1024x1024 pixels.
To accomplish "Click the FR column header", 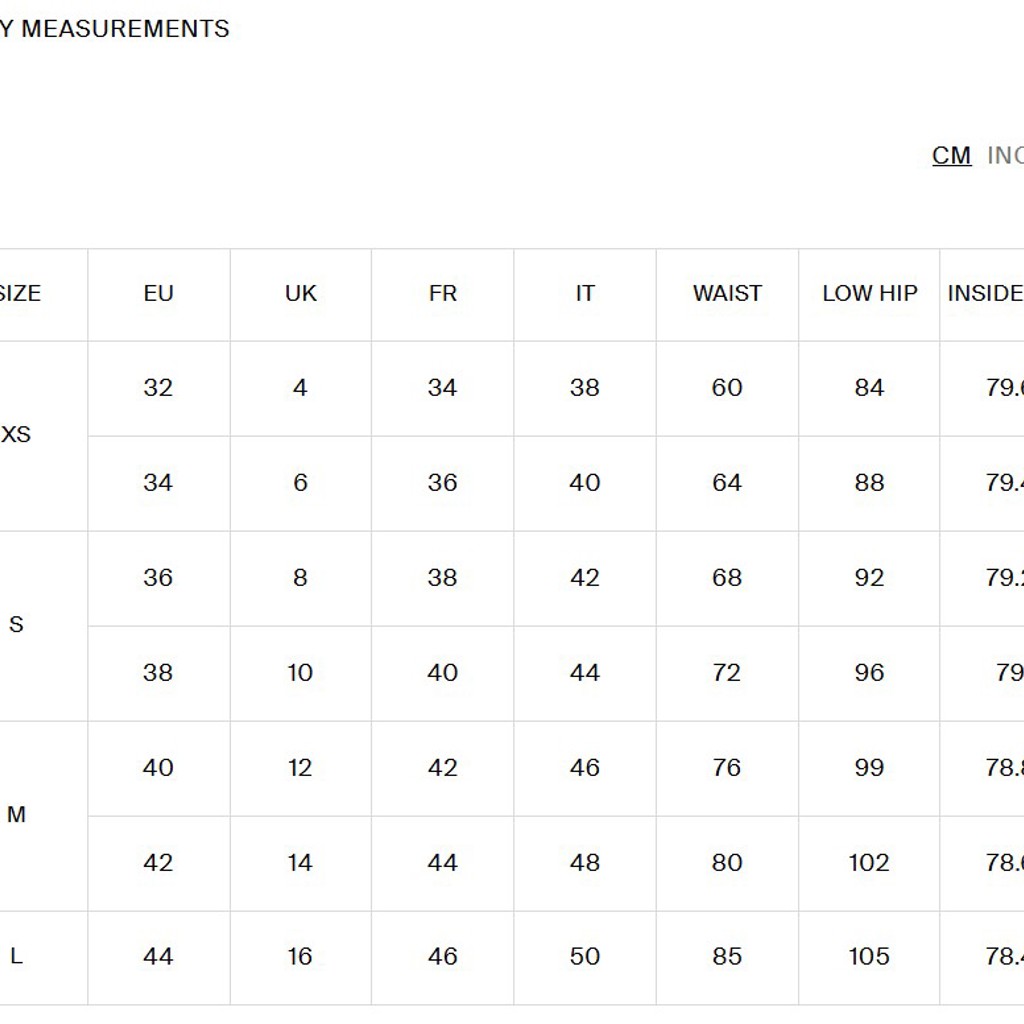I will pyautogui.click(x=443, y=293).
